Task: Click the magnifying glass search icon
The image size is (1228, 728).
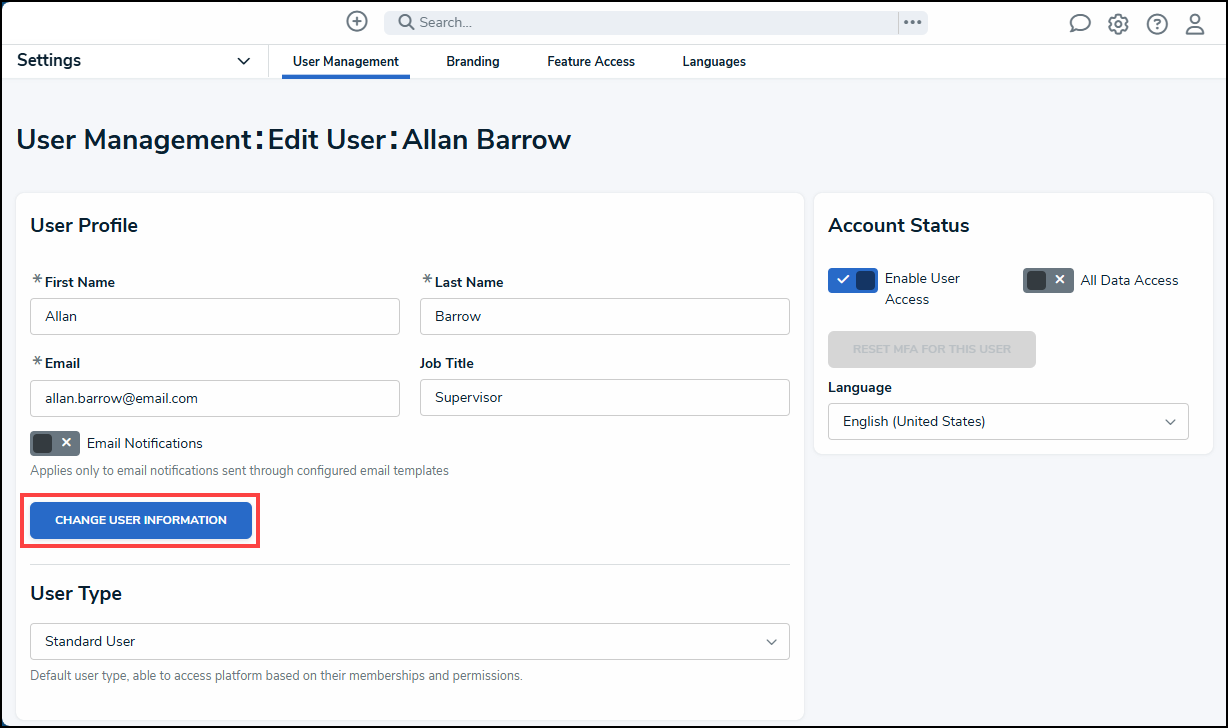Action: pyautogui.click(x=406, y=22)
